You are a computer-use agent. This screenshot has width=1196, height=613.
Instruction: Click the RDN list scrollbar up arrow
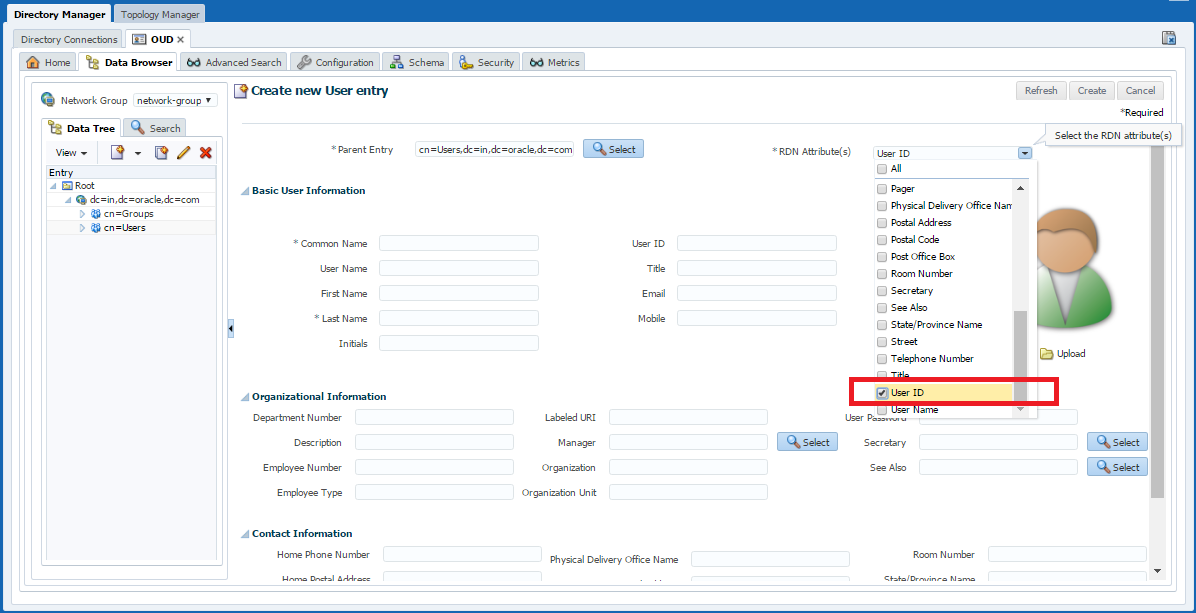click(1021, 188)
